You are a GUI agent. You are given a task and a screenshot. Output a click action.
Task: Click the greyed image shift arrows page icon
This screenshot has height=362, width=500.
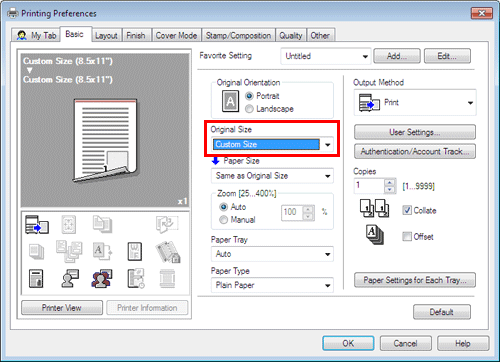point(69,224)
